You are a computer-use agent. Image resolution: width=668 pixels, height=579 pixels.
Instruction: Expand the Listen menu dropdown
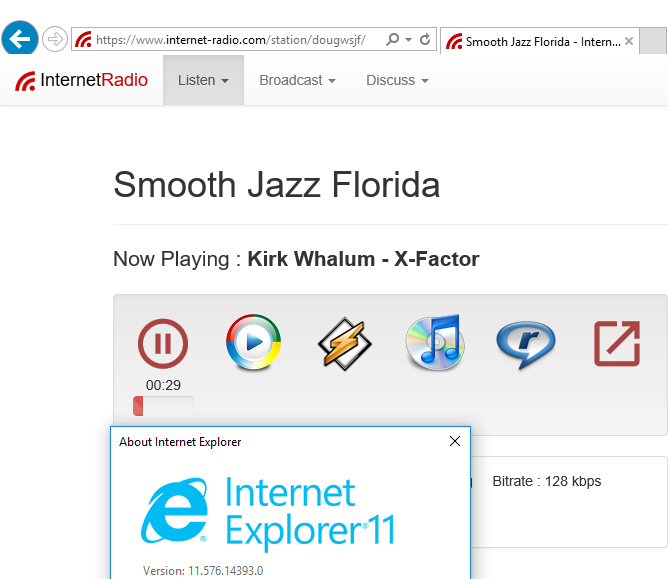click(x=203, y=80)
